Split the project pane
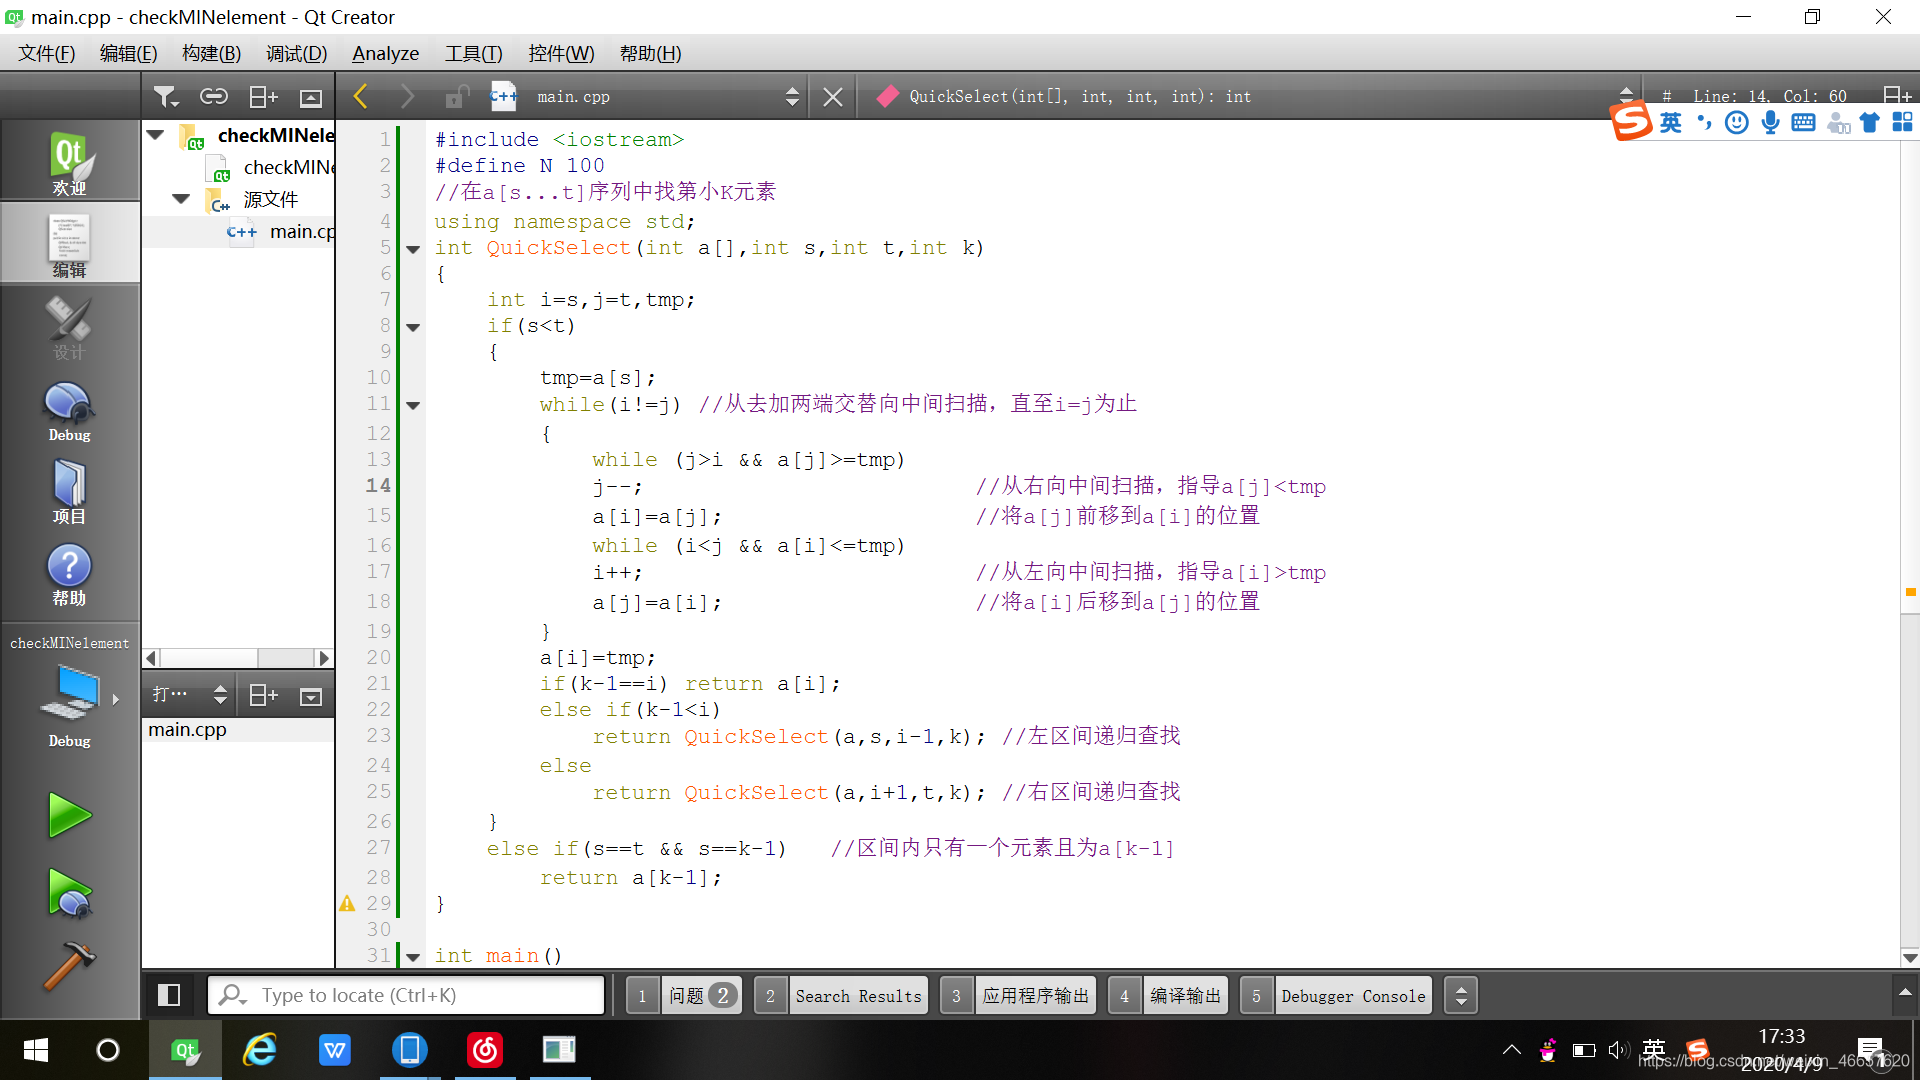1920x1080 pixels. click(x=263, y=97)
